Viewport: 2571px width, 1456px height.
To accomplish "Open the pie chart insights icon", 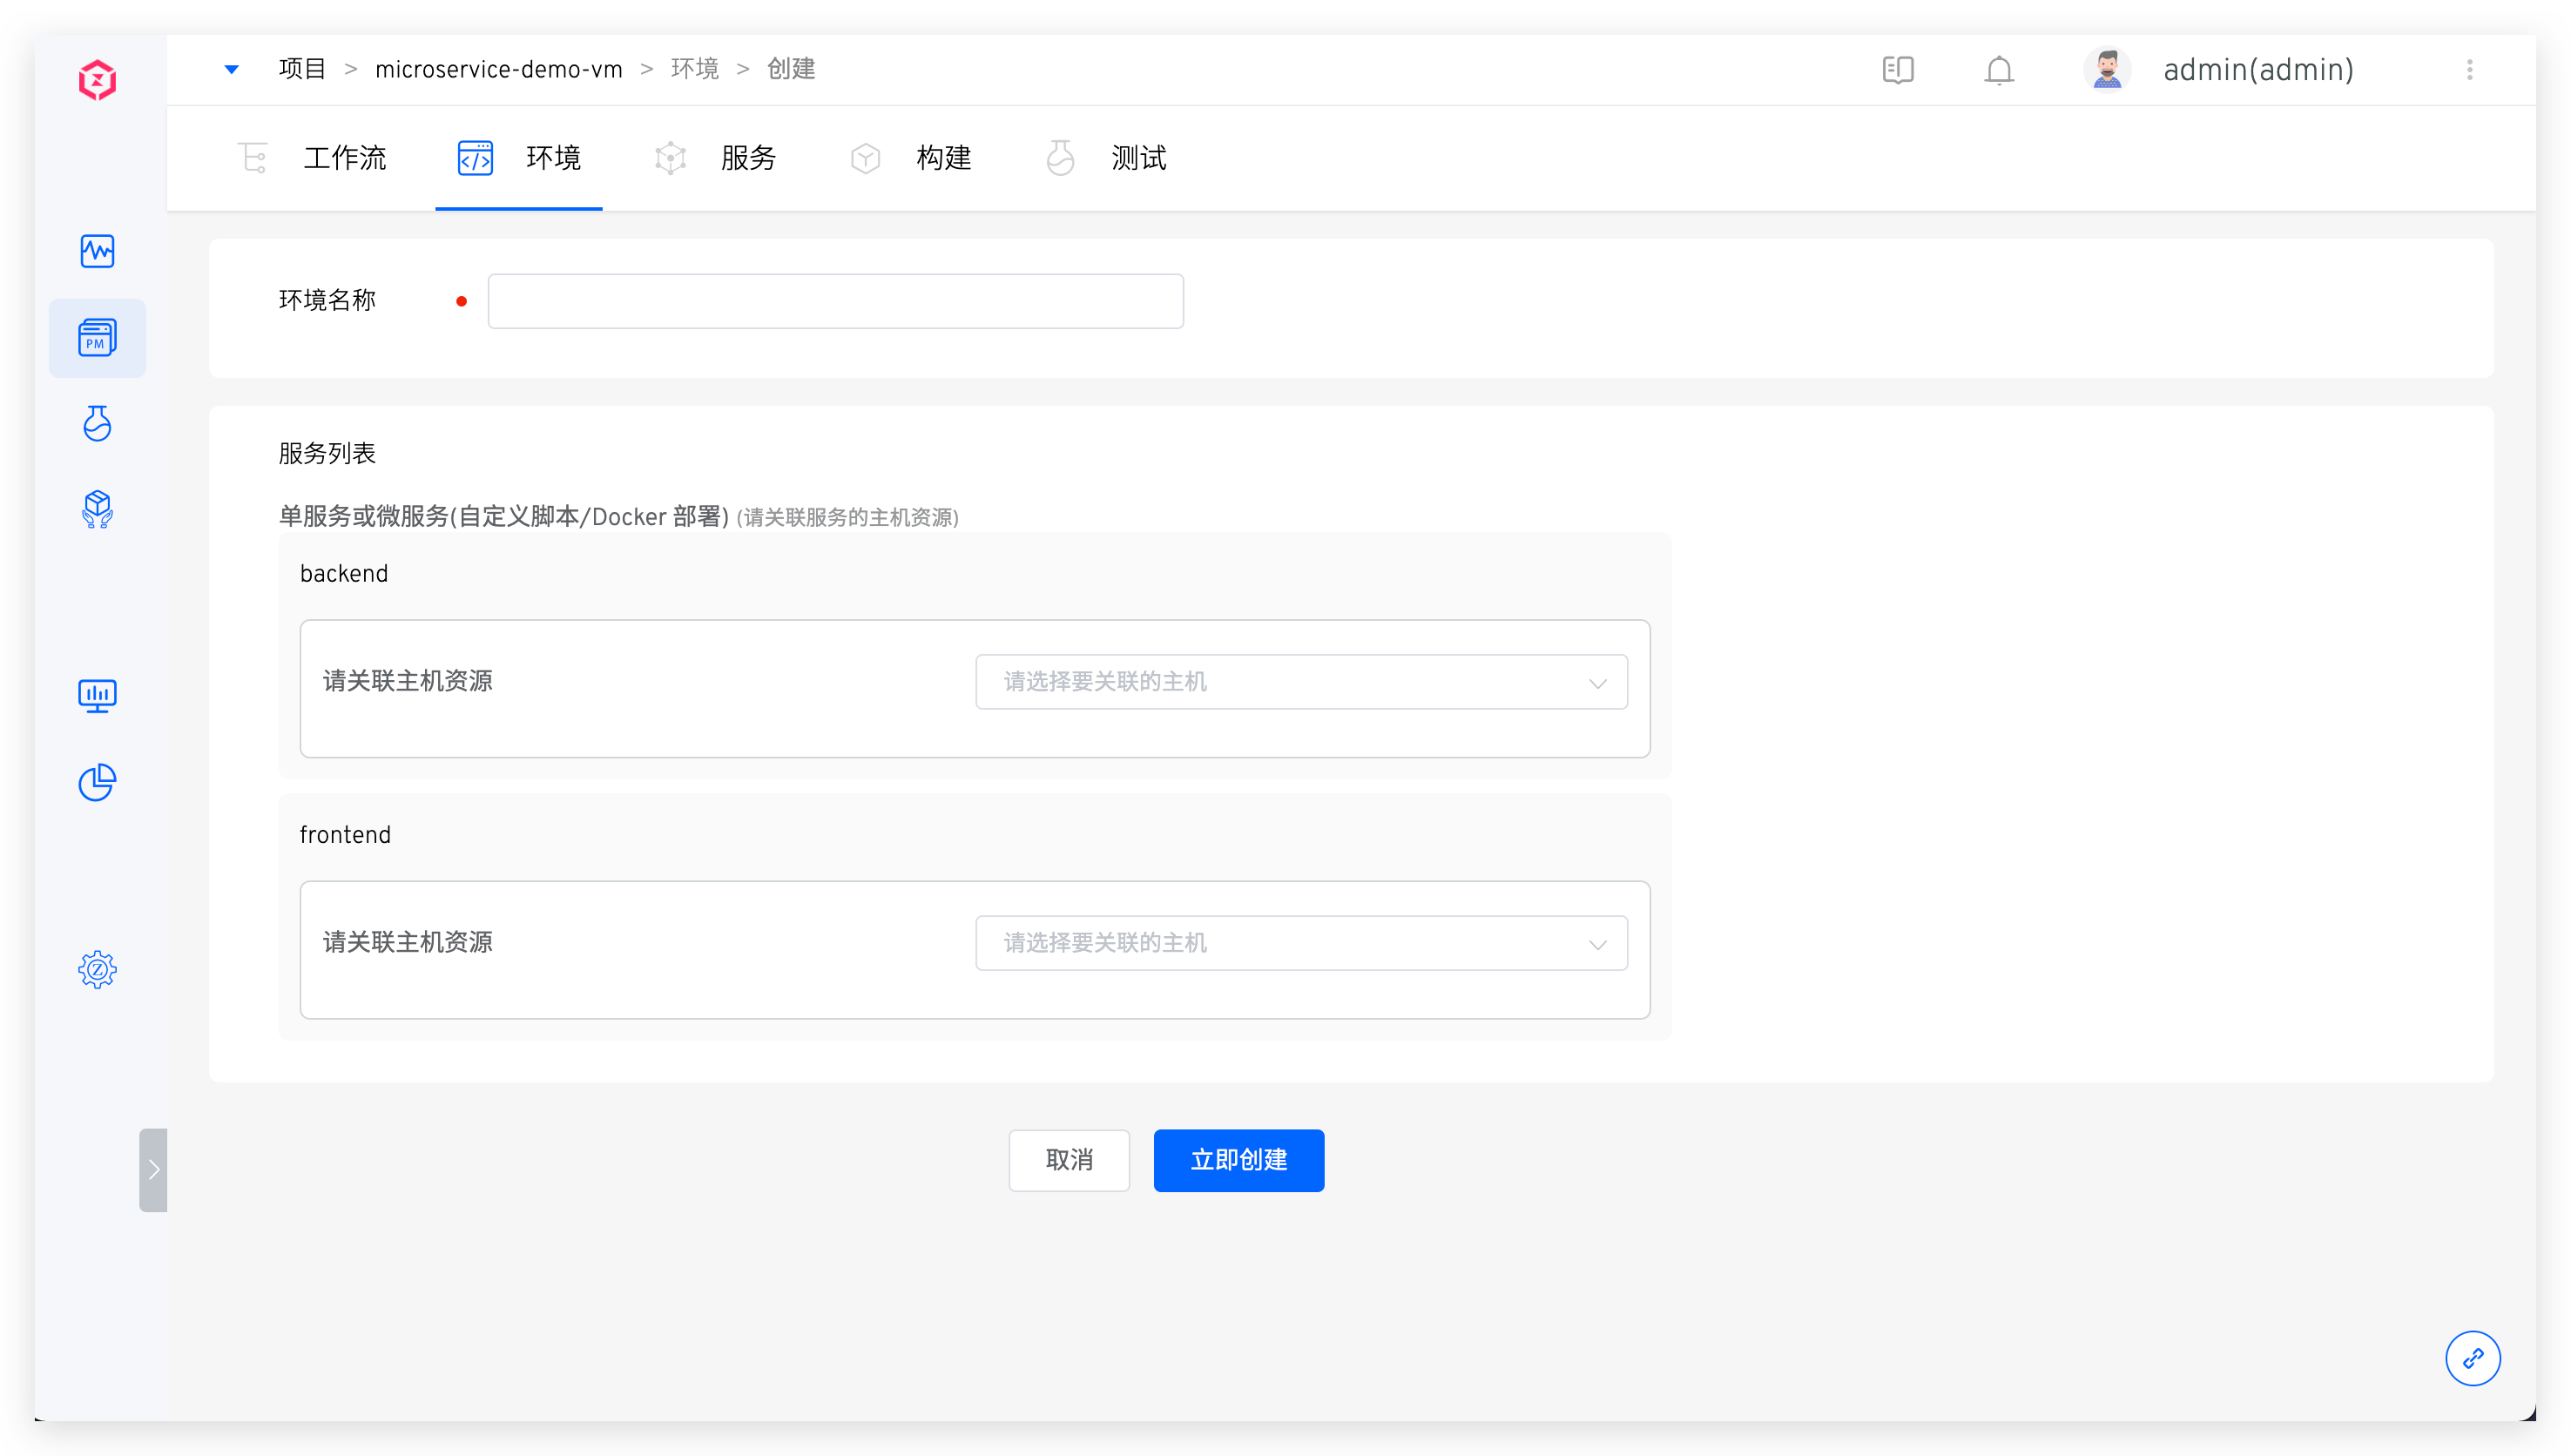I will point(97,782).
